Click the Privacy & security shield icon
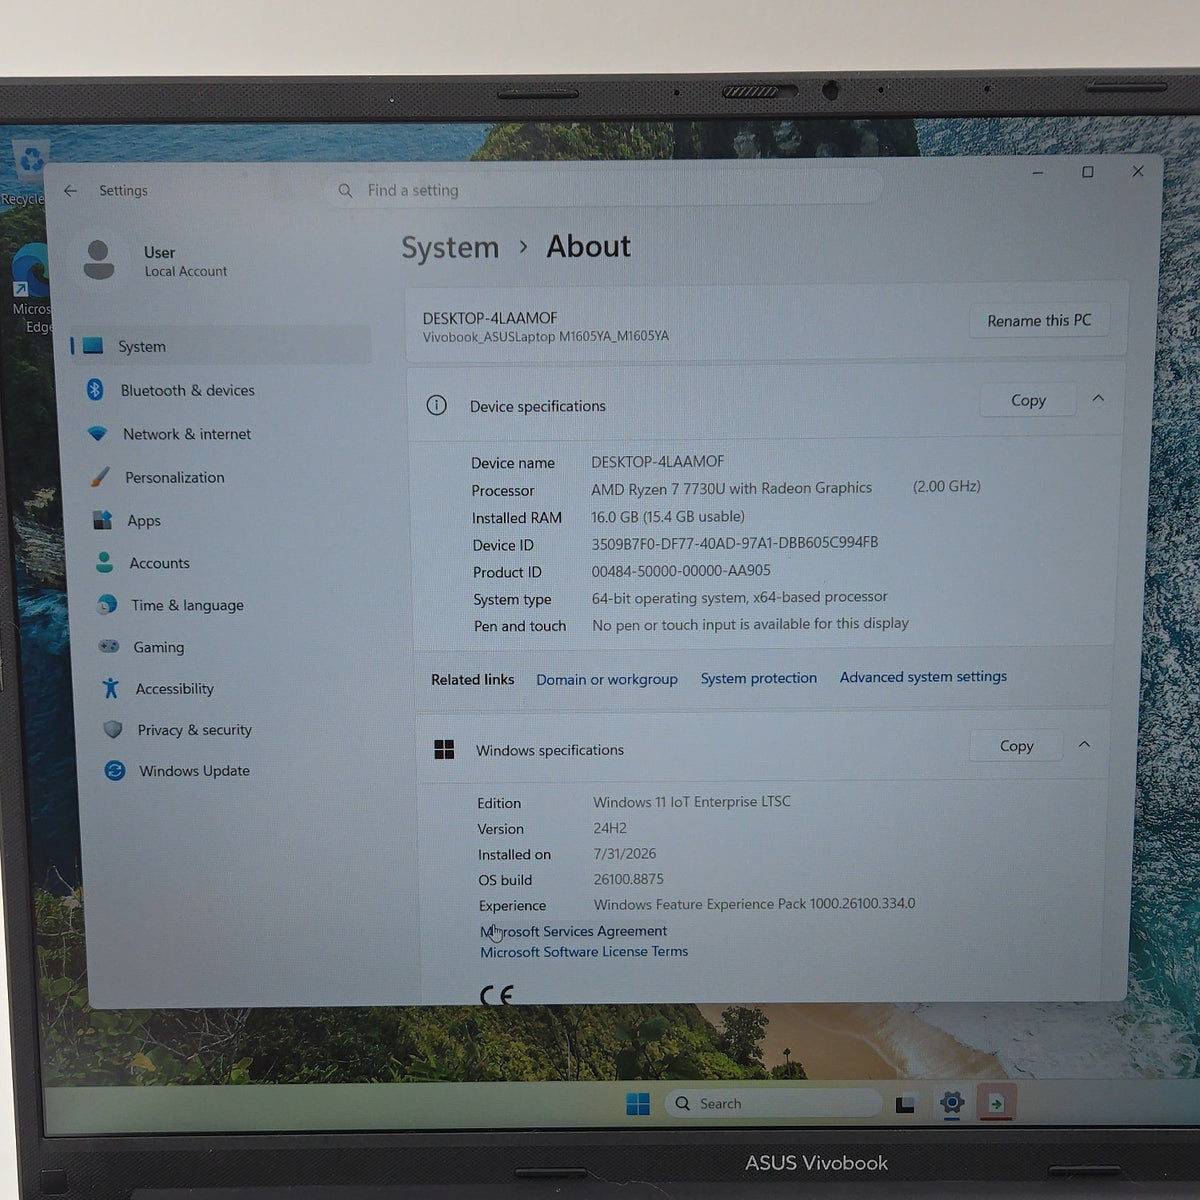 click(113, 730)
